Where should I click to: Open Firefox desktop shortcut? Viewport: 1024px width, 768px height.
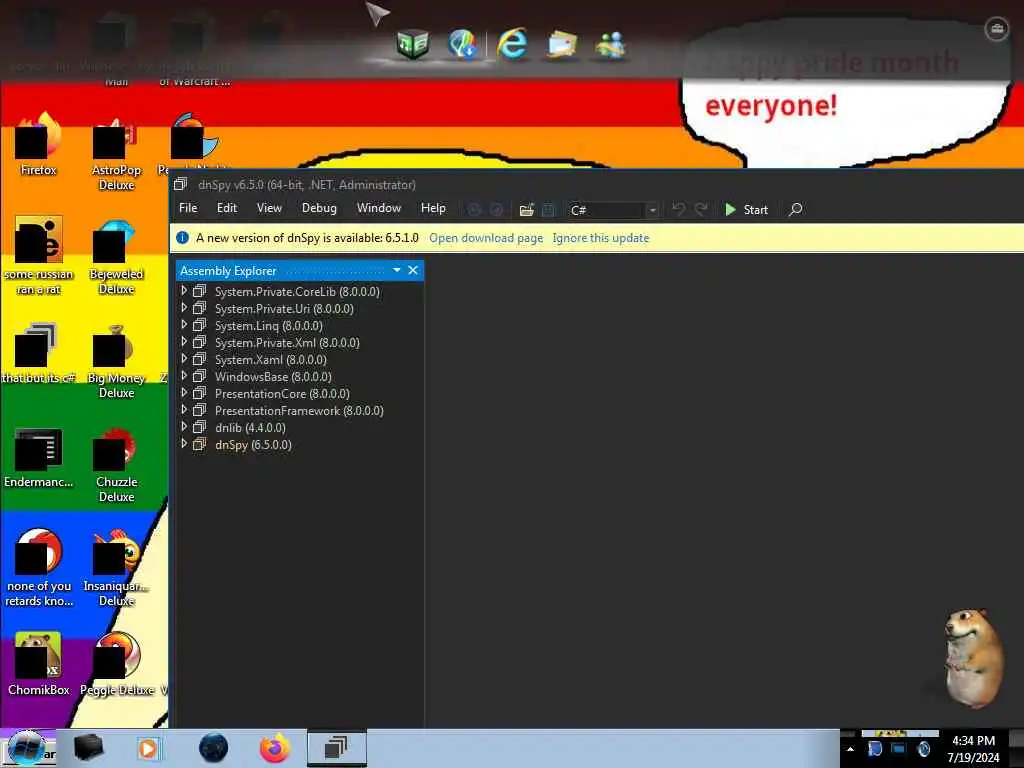(x=38, y=145)
